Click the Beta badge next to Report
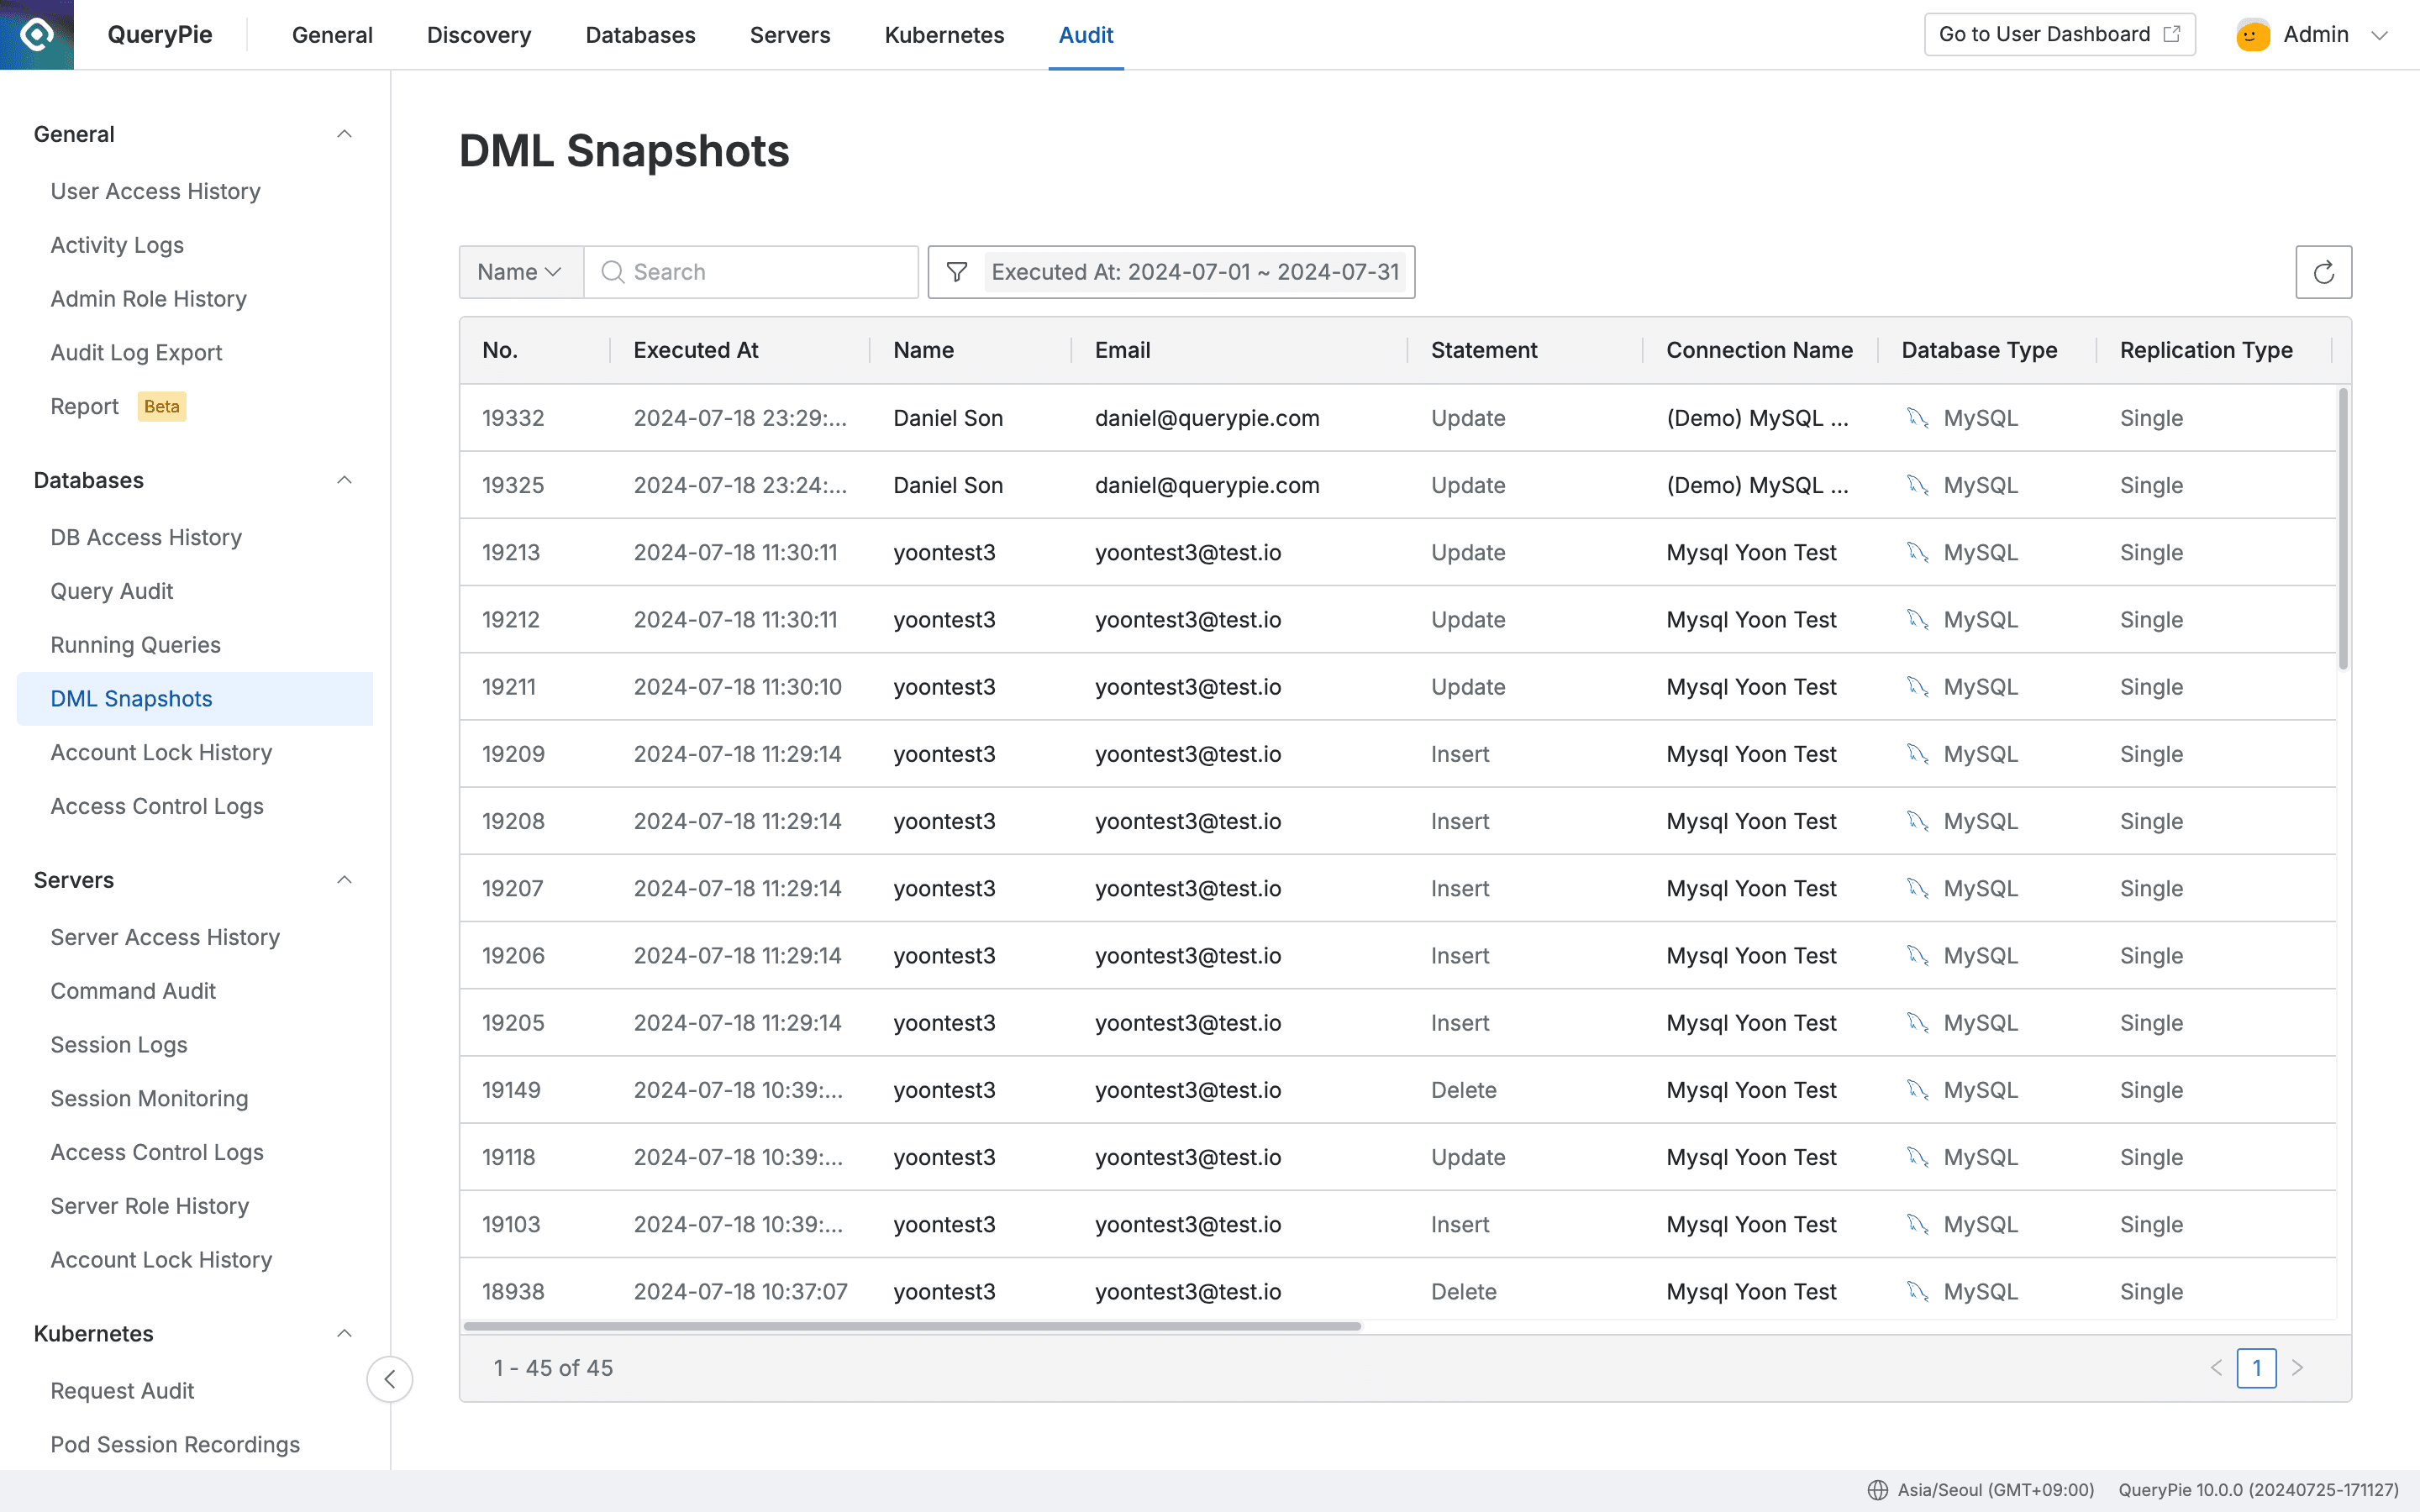 (x=161, y=406)
